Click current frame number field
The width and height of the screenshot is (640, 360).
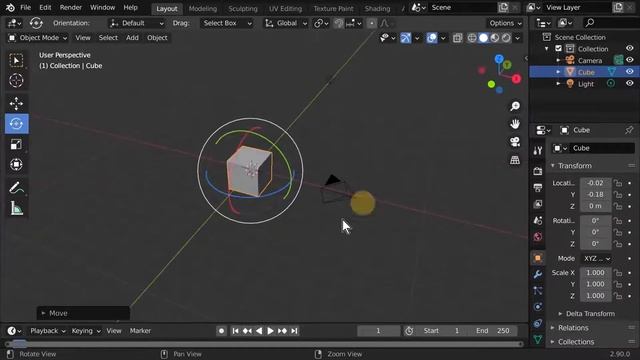(x=378, y=331)
